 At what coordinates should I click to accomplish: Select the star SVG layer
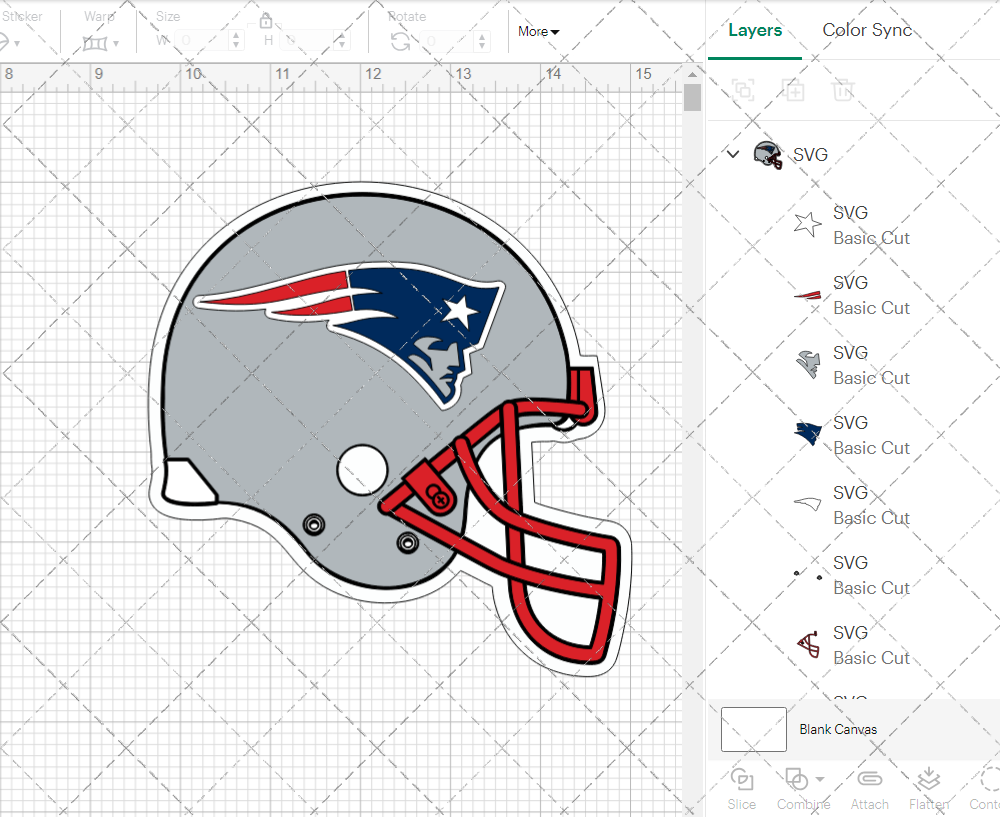click(850, 225)
